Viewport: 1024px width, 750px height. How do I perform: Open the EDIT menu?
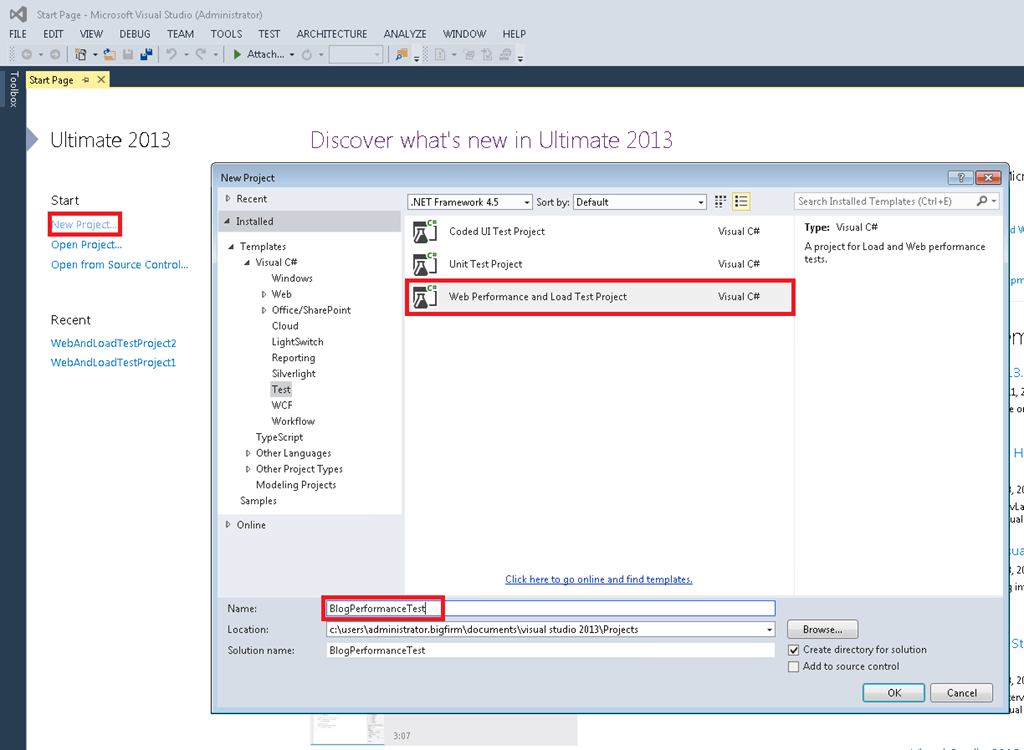click(x=53, y=34)
